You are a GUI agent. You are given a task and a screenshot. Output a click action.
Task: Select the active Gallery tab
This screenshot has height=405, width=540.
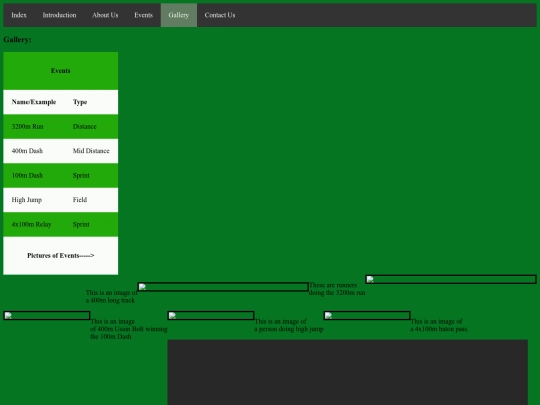[x=179, y=15]
